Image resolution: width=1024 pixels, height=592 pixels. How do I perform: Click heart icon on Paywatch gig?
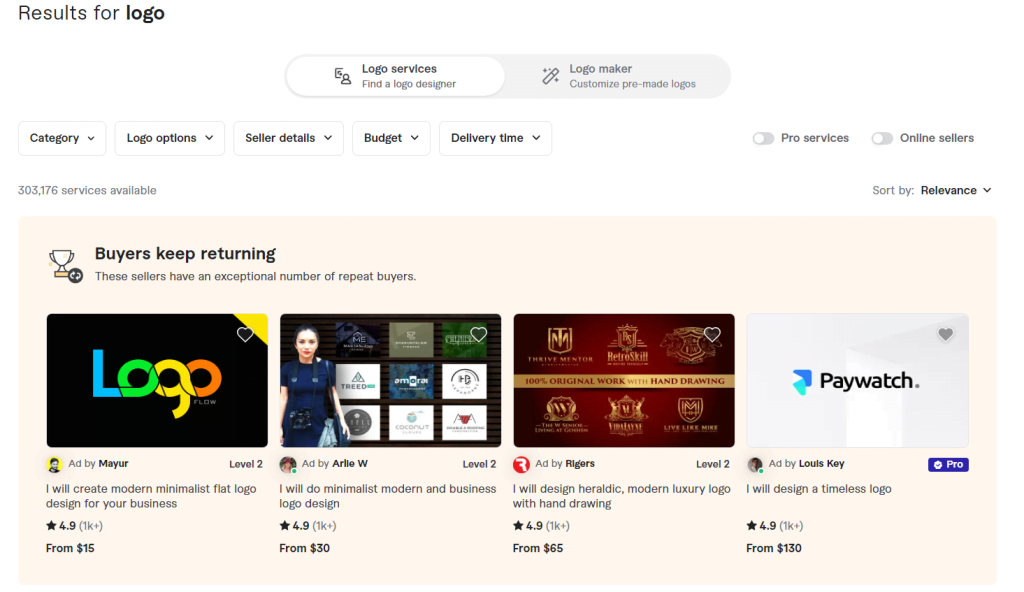pos(945,335)
